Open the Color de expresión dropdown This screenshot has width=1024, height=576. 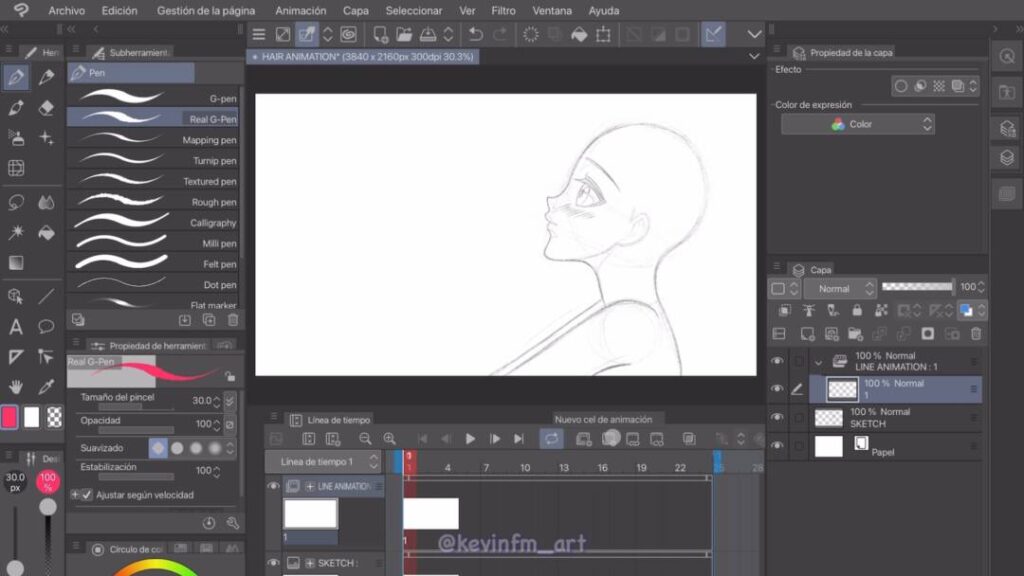tap(857, 124)
